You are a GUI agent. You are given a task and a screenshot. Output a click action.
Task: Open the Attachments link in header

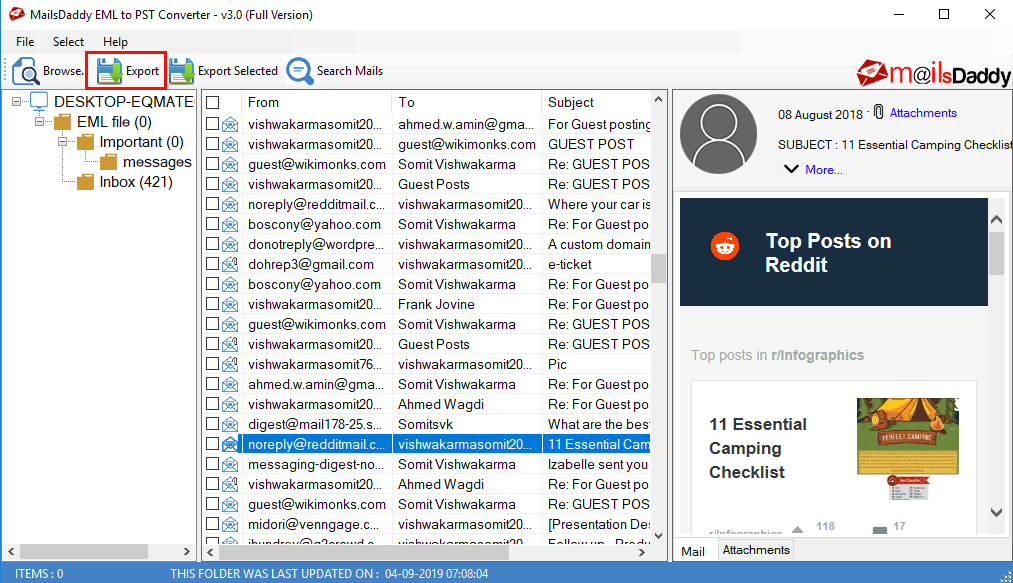pos(923,113)
